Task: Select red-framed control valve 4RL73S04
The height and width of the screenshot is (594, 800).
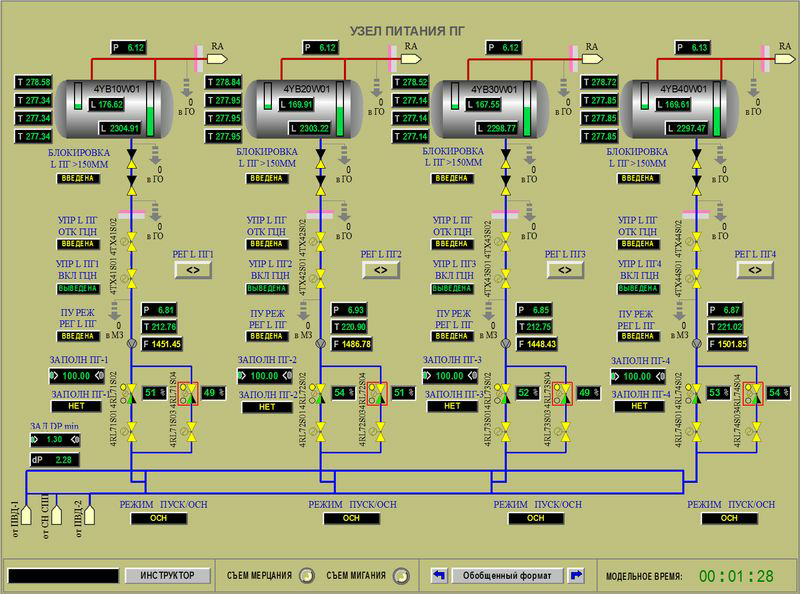Action: click(x=562, y=393)
